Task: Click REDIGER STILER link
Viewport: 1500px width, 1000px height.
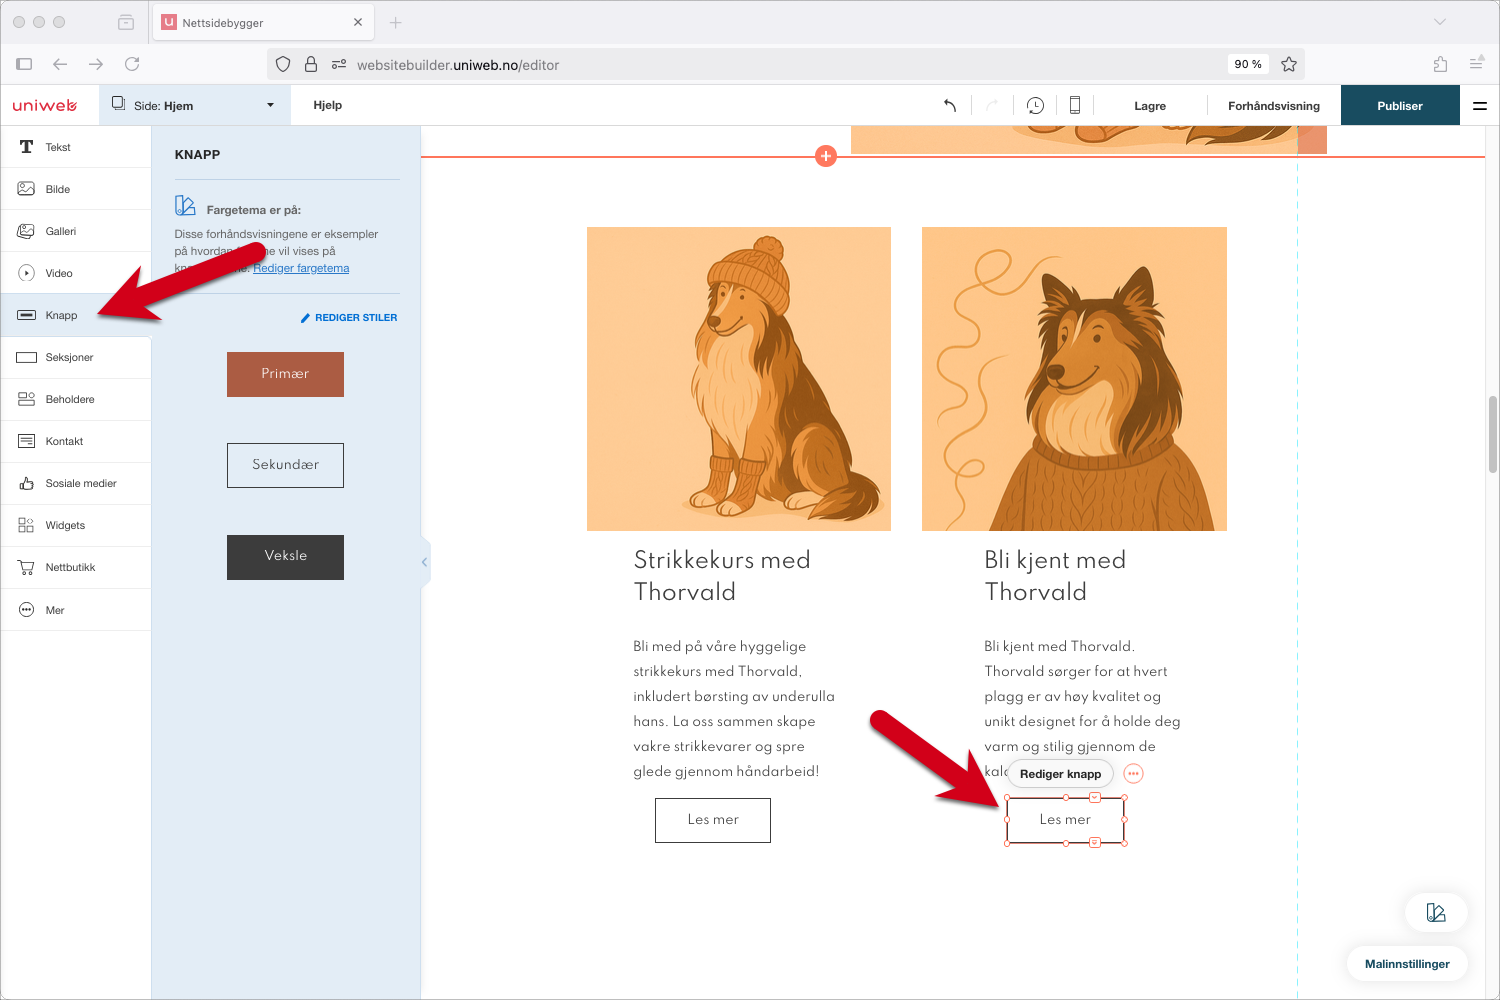Action: pyautogui.click(x=349, y=317)
